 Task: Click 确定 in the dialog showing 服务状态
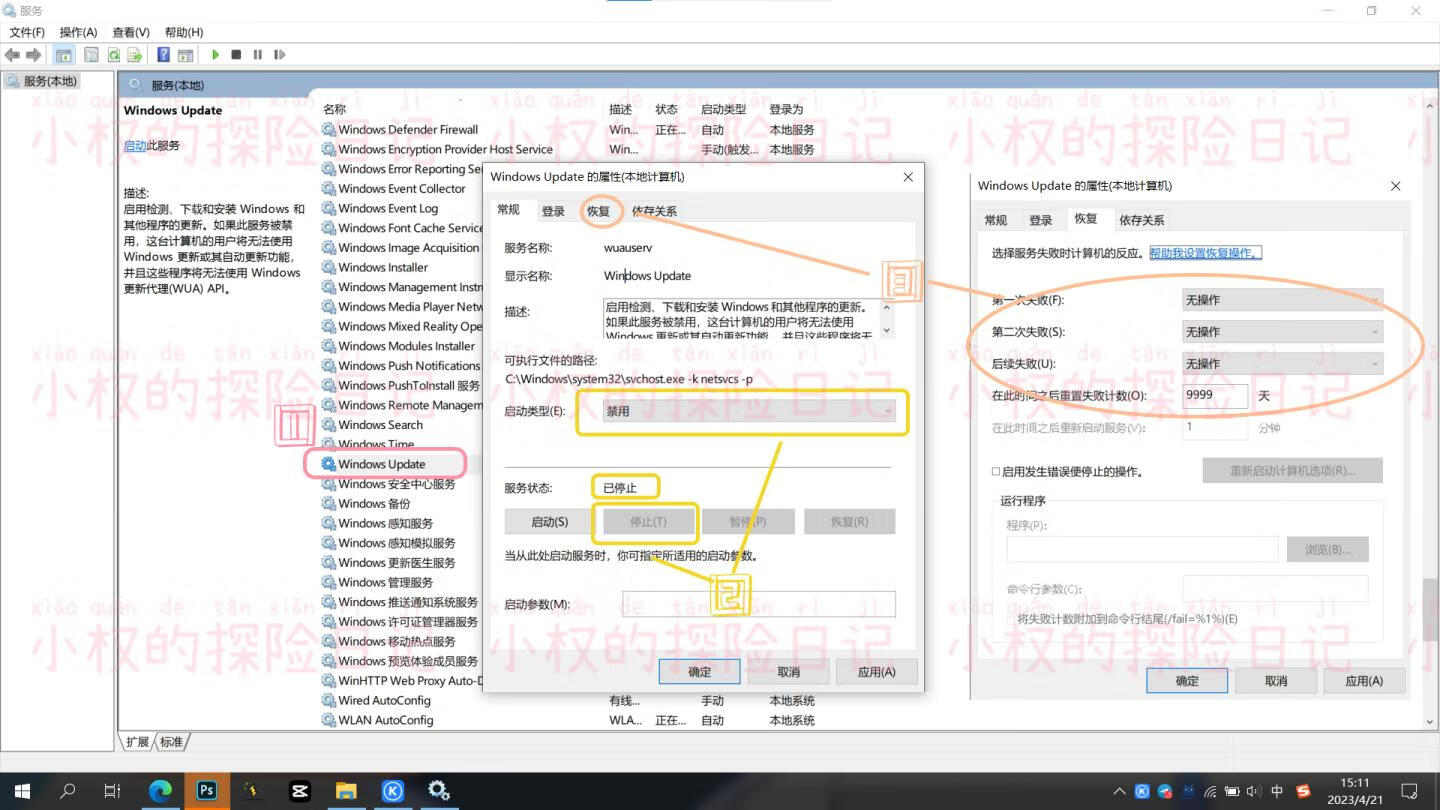click(x=700, y=672)
